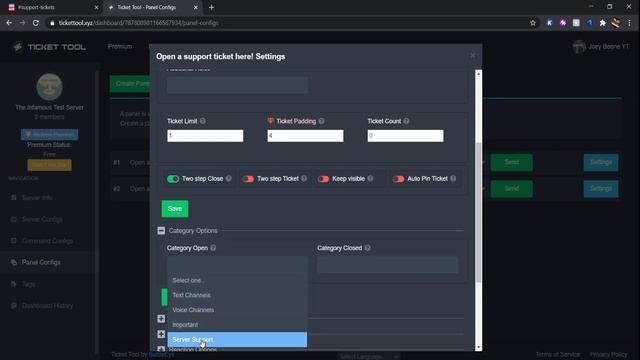
Task: Click the dialog's vertical scrollbar thumb
Action: (x=478, y=212)
